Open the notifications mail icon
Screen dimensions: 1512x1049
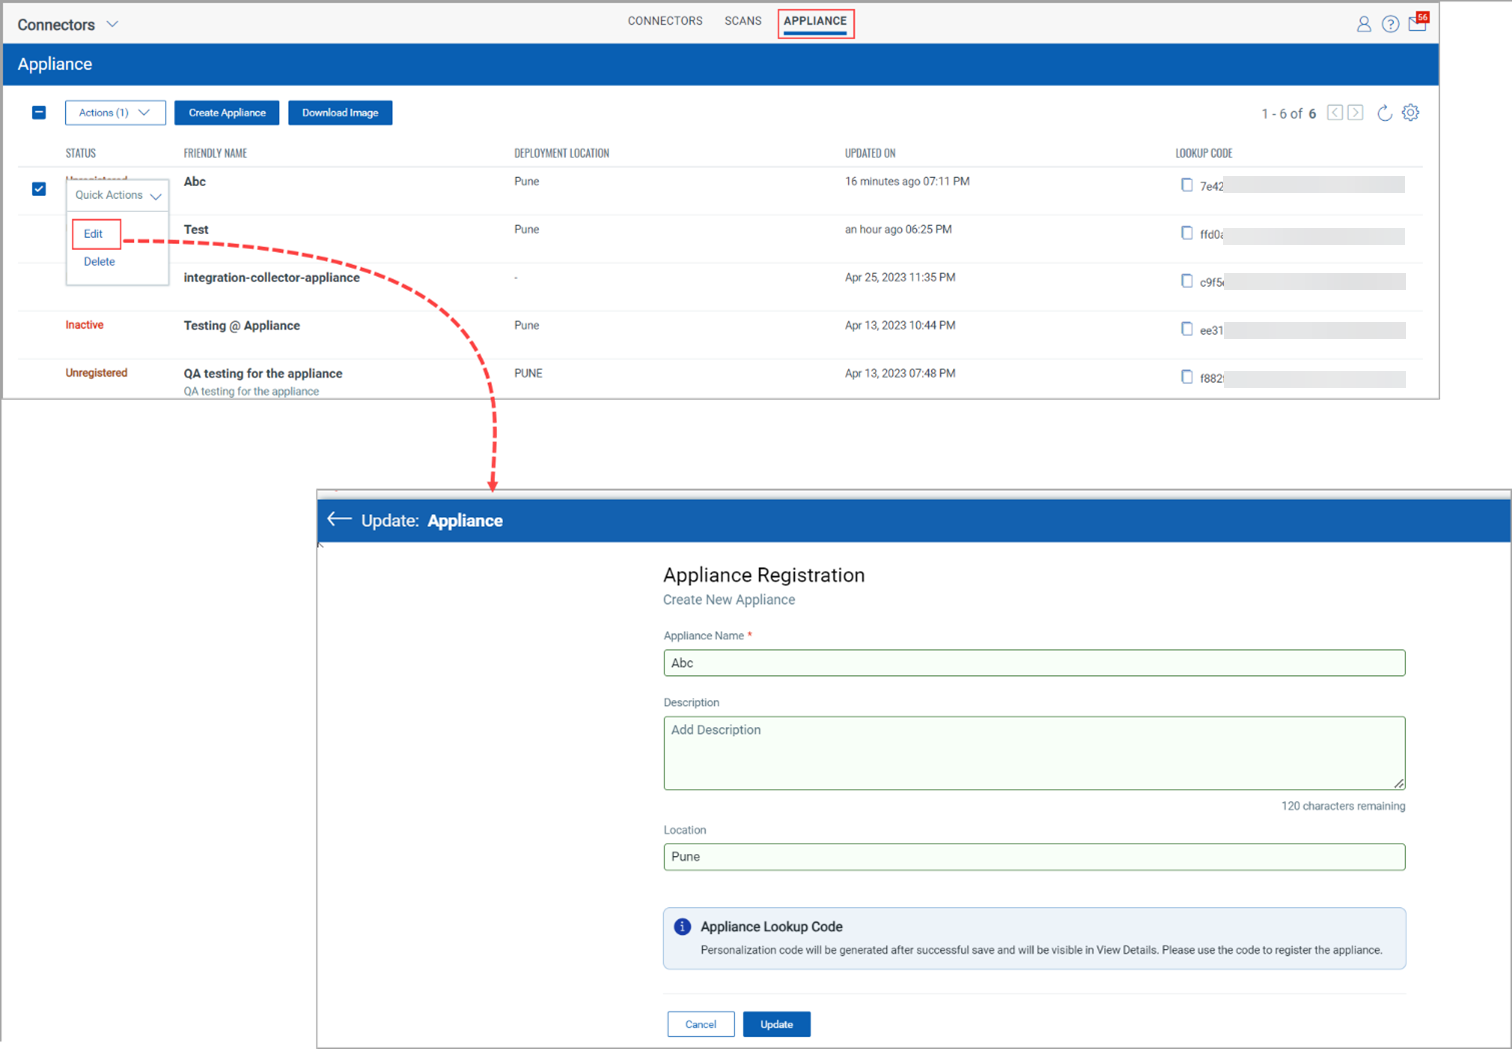[1417, 24]
